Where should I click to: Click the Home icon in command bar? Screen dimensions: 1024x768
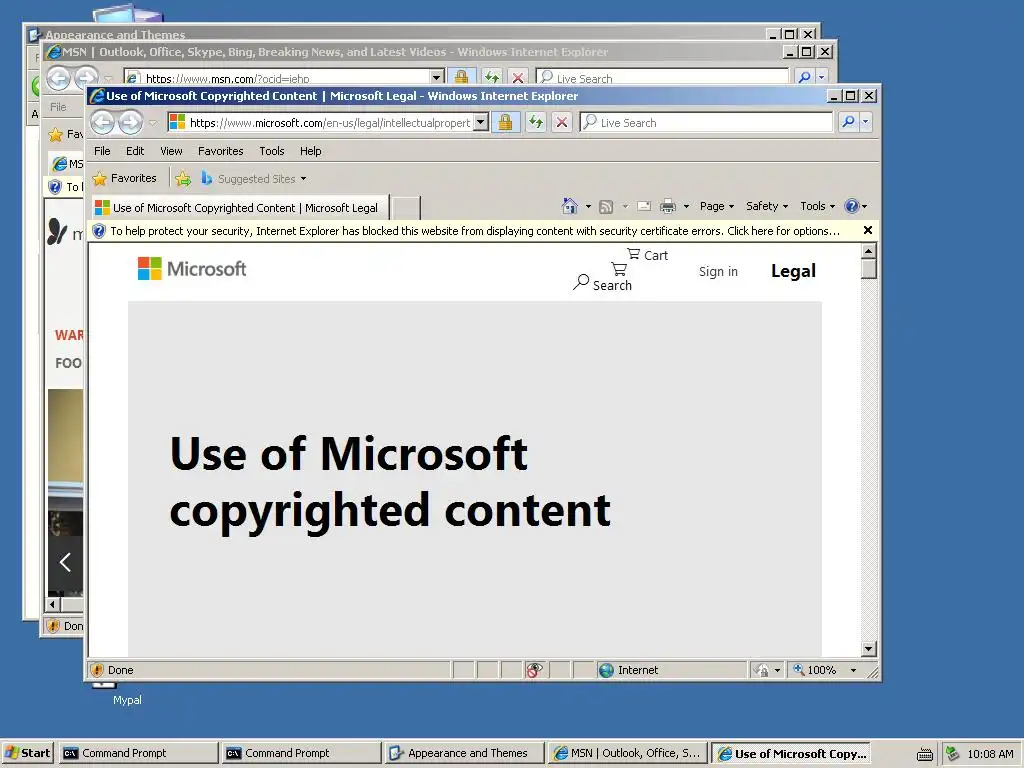569,206
